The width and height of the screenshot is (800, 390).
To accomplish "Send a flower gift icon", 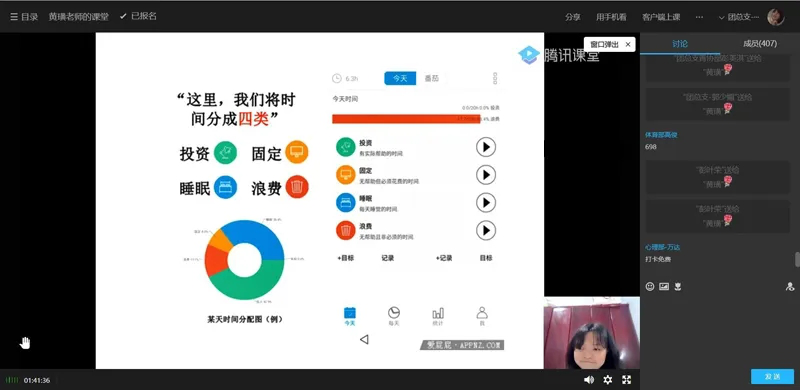I will [x=678, y=286].
